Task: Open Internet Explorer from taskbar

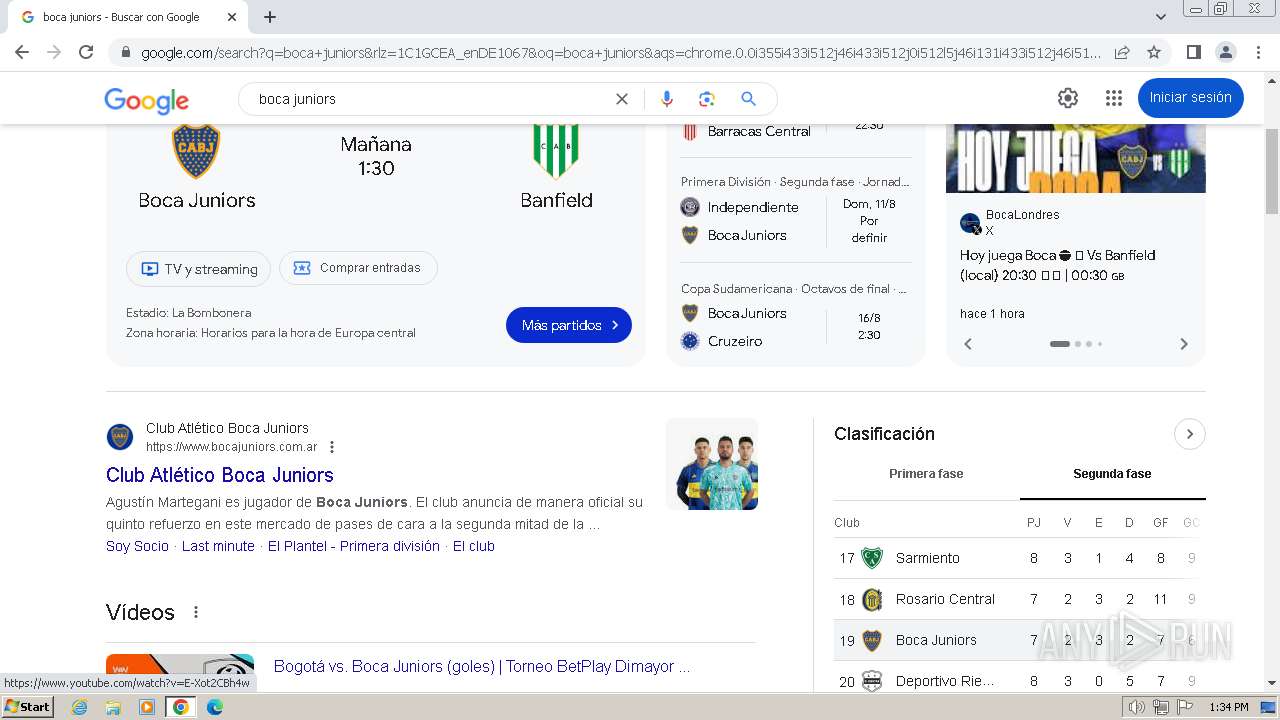Action: (80, 707)
